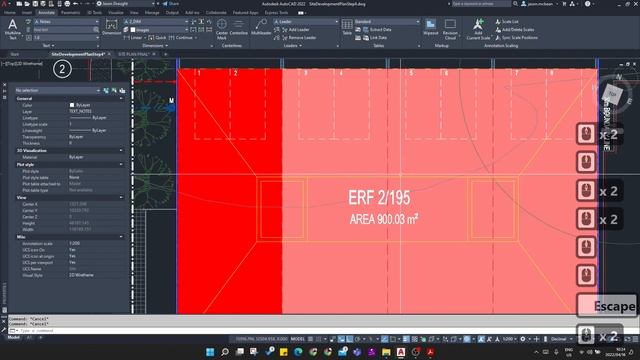640x360 pixels.
Task: Open the Insert ribbon tab
Action: coord(27,13)
